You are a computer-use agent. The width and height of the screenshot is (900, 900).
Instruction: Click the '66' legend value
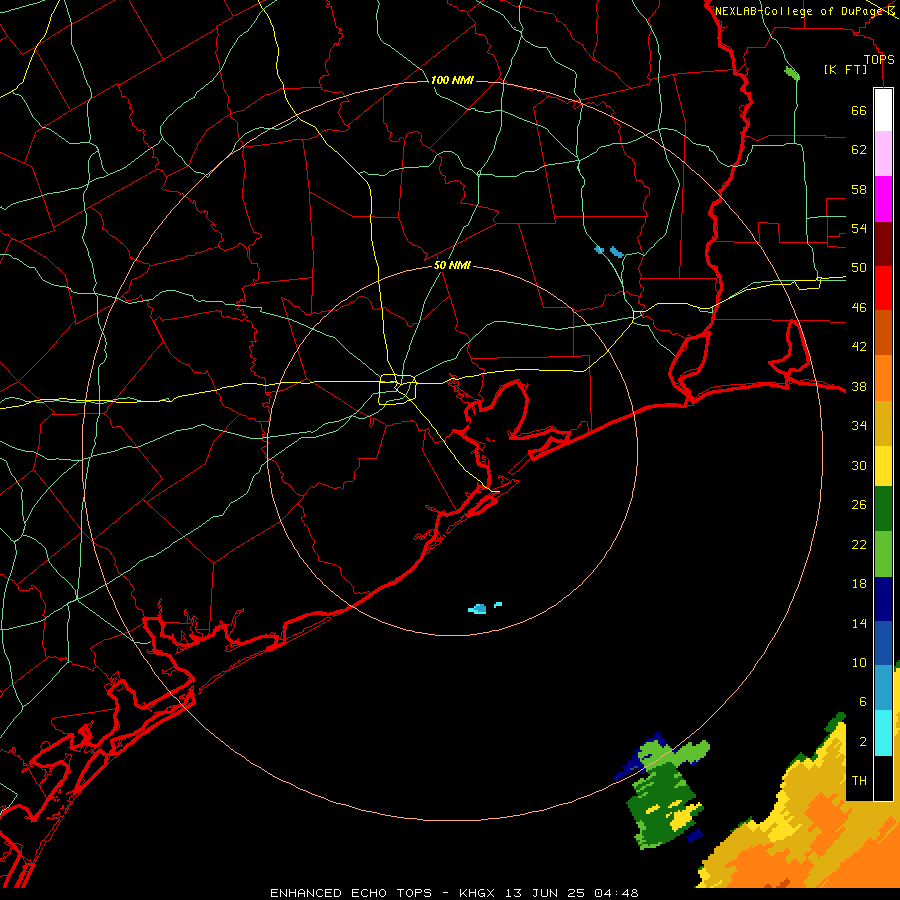(859, 110)
